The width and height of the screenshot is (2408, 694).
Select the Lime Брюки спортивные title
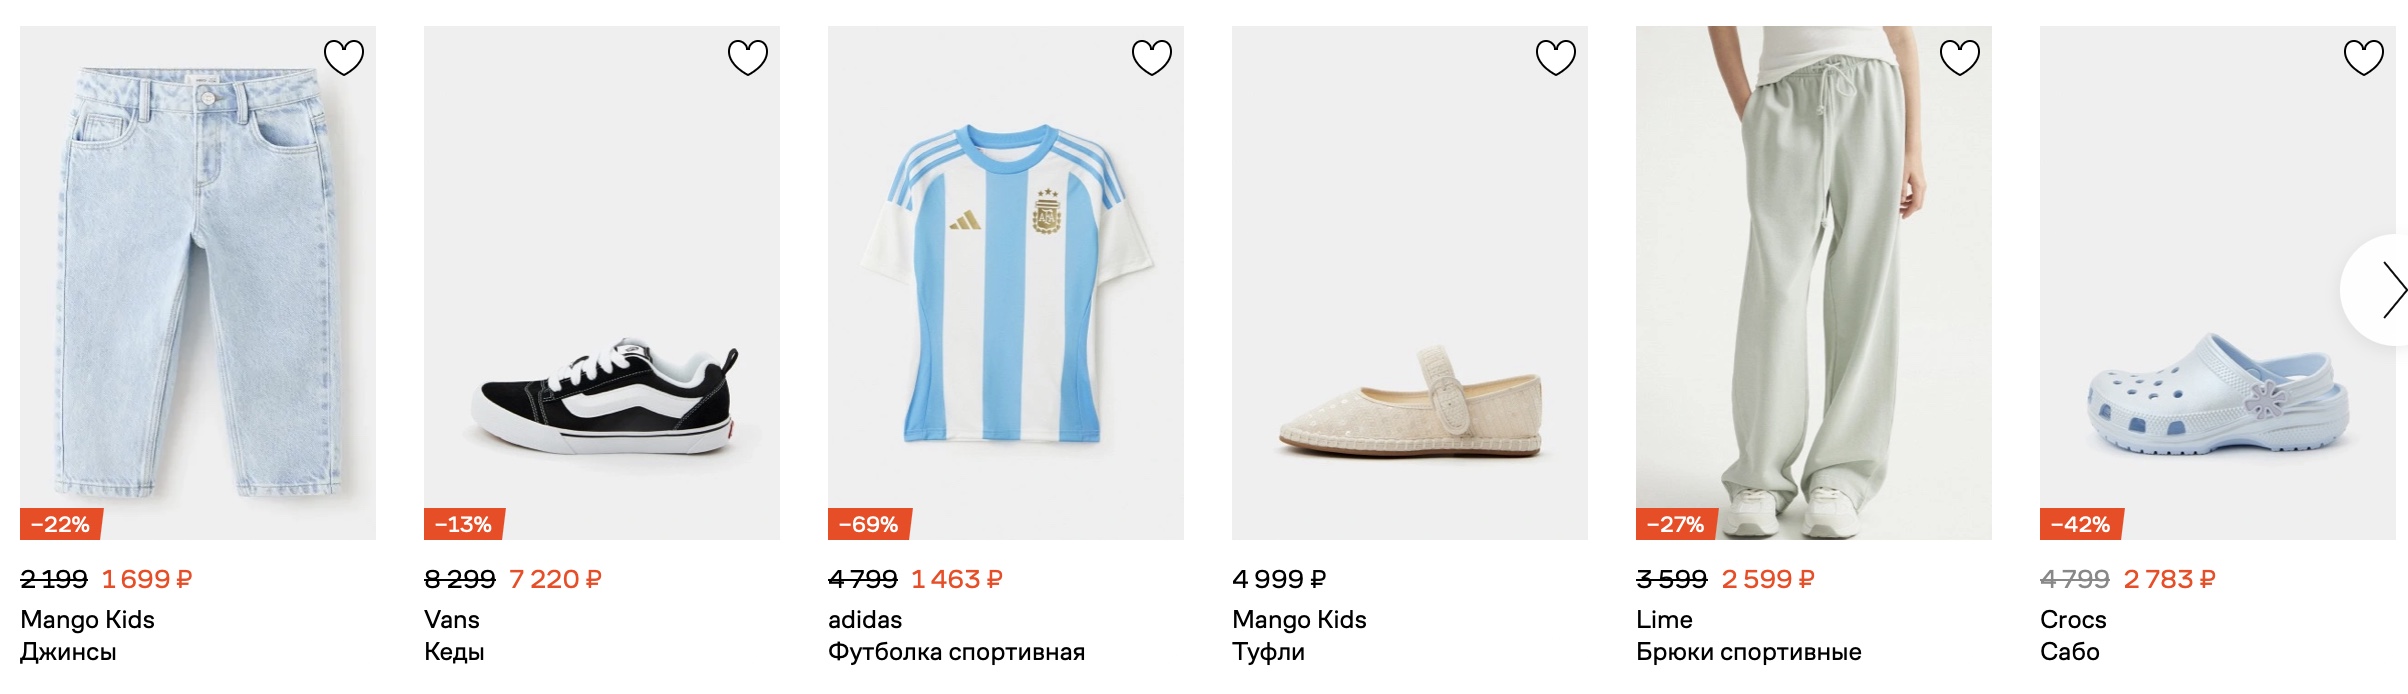point(1749,636)
